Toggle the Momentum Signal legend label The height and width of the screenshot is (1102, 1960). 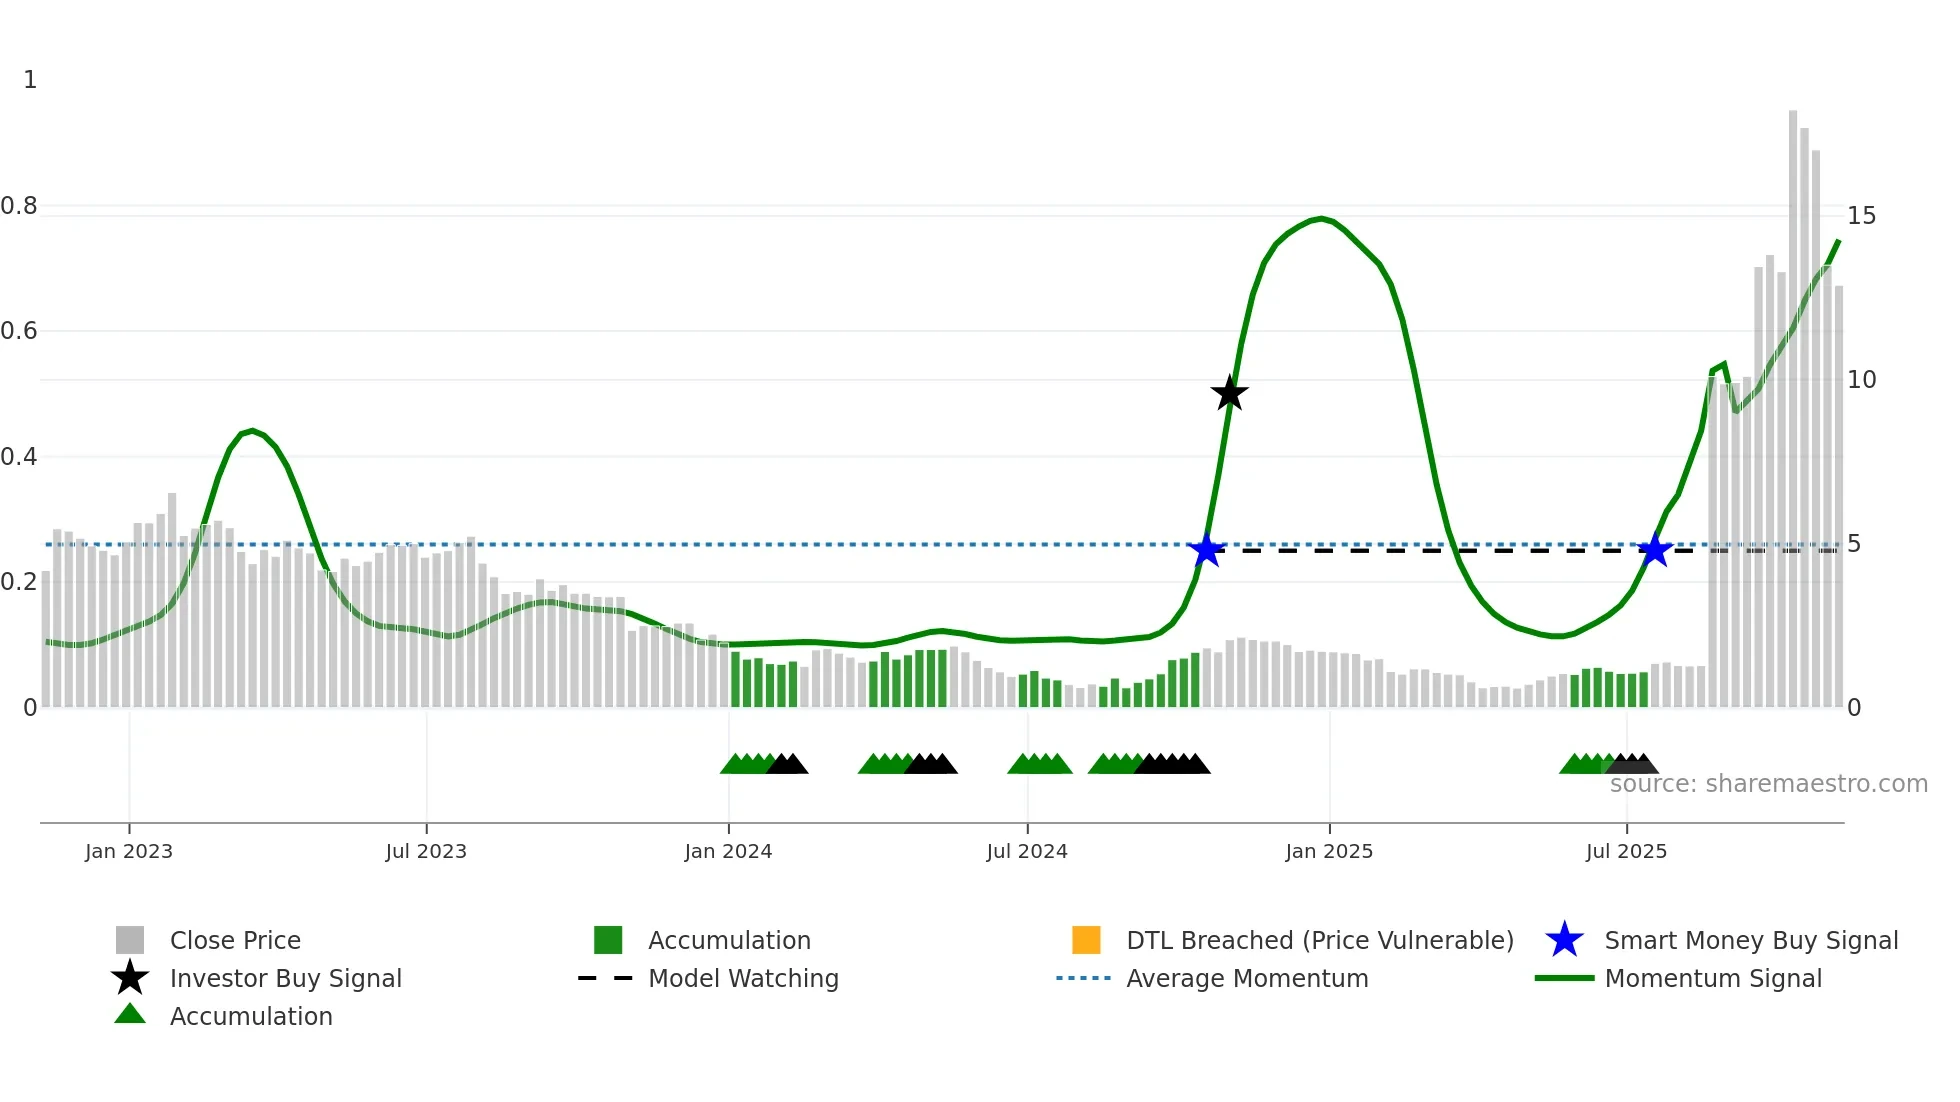point(1713,978)
